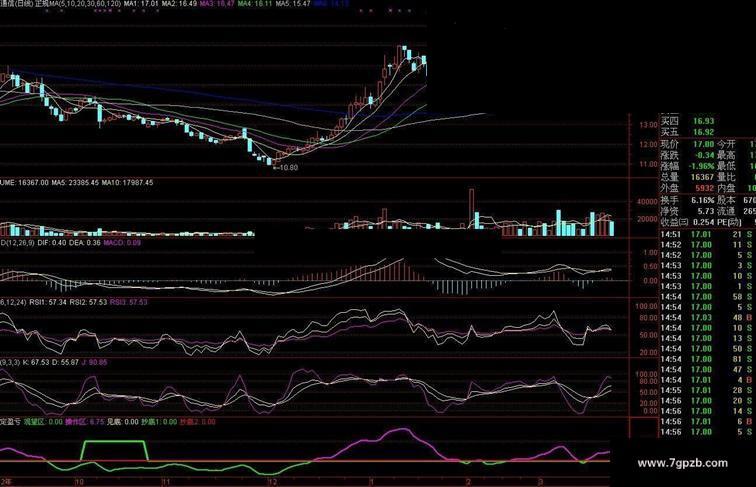This screenshot has height=487, width=756.
Task: Click the purple RSI3 value
Action: [x=129, y=302]
